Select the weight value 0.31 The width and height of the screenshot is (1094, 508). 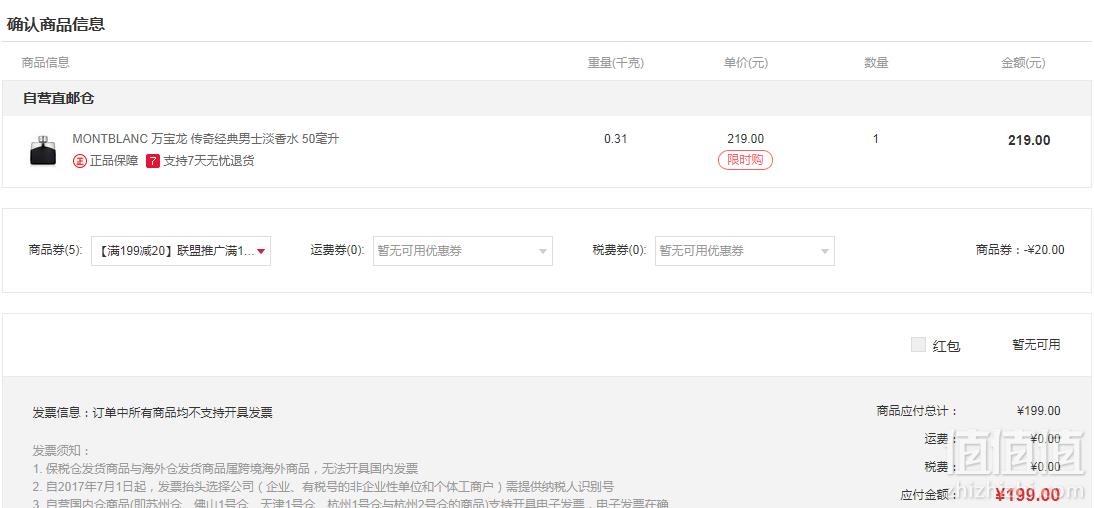coord(615,139)
